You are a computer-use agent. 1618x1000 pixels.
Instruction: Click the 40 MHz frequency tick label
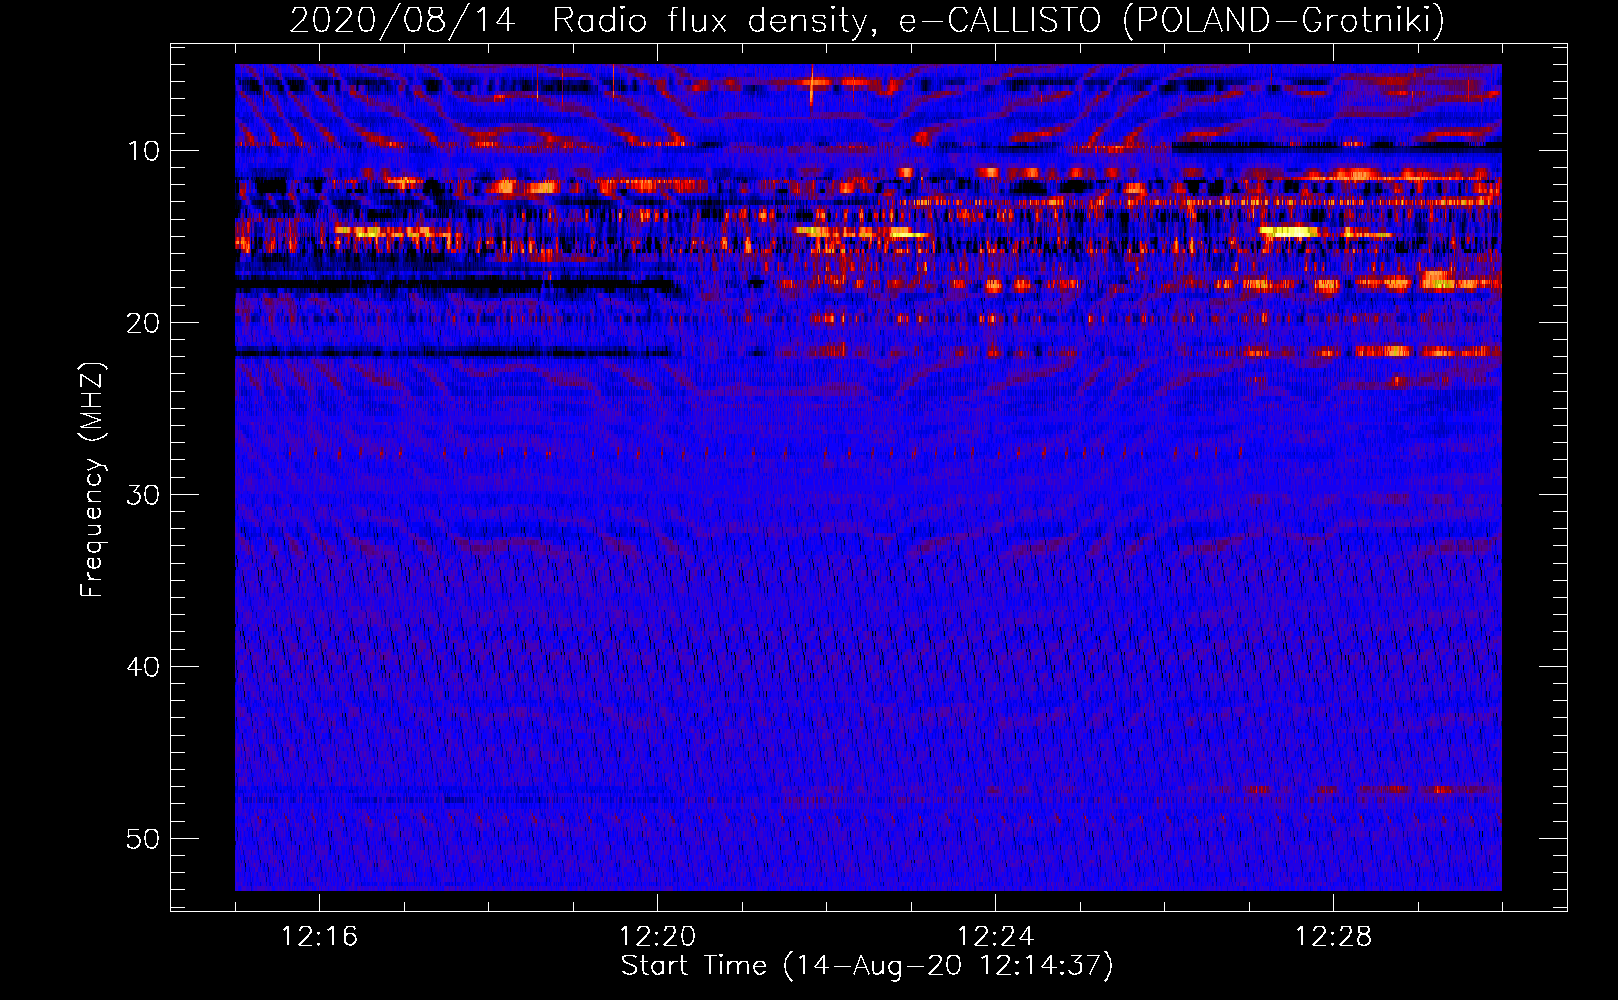point(143,667)
